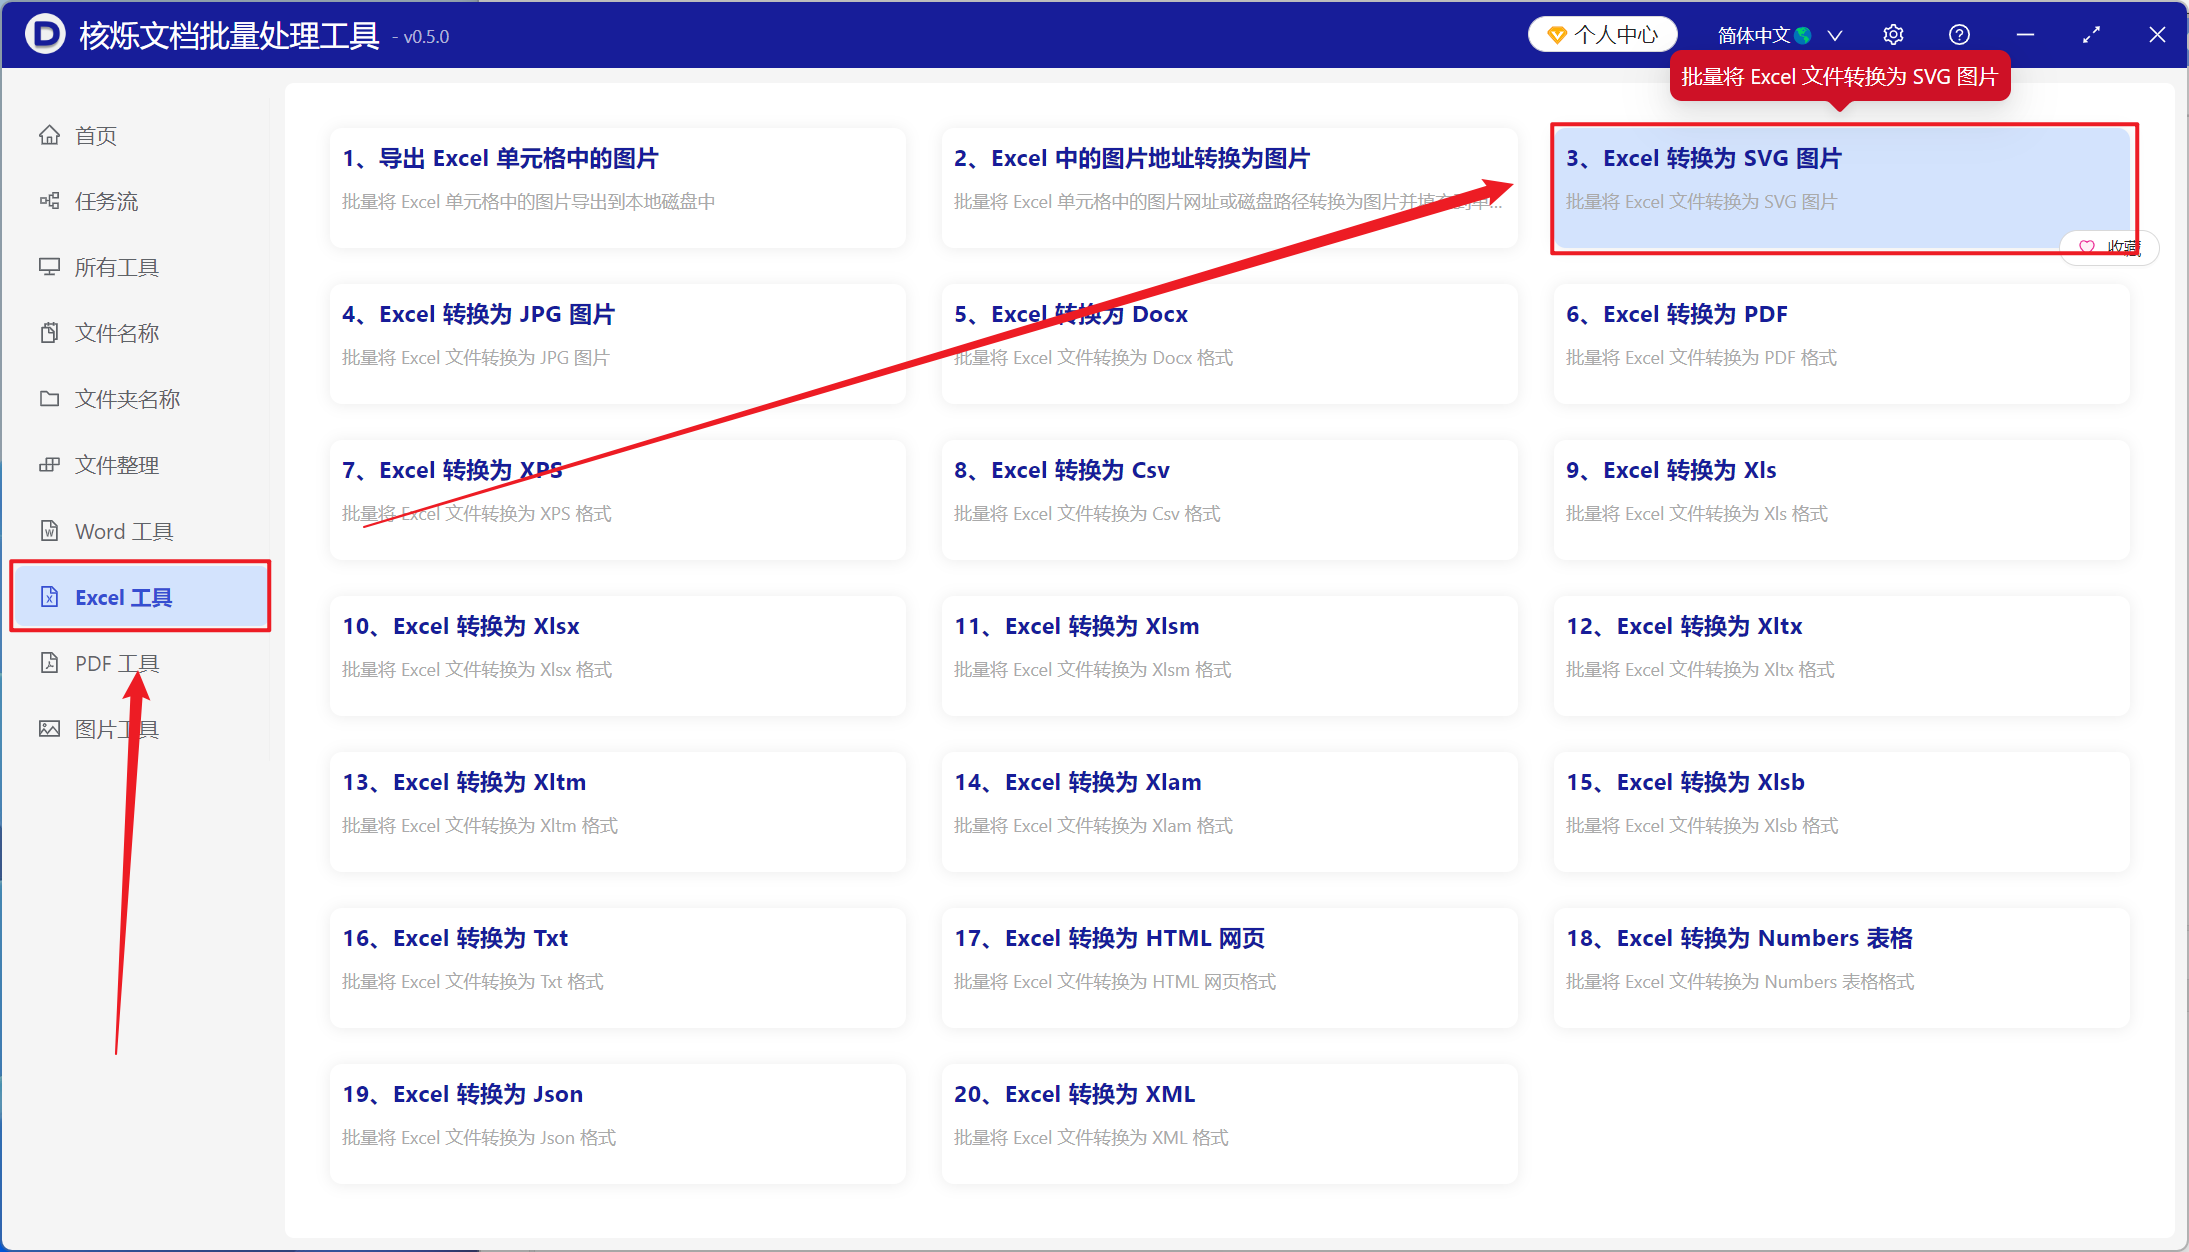Open the Excel 转换为 PDF card

1842,343
